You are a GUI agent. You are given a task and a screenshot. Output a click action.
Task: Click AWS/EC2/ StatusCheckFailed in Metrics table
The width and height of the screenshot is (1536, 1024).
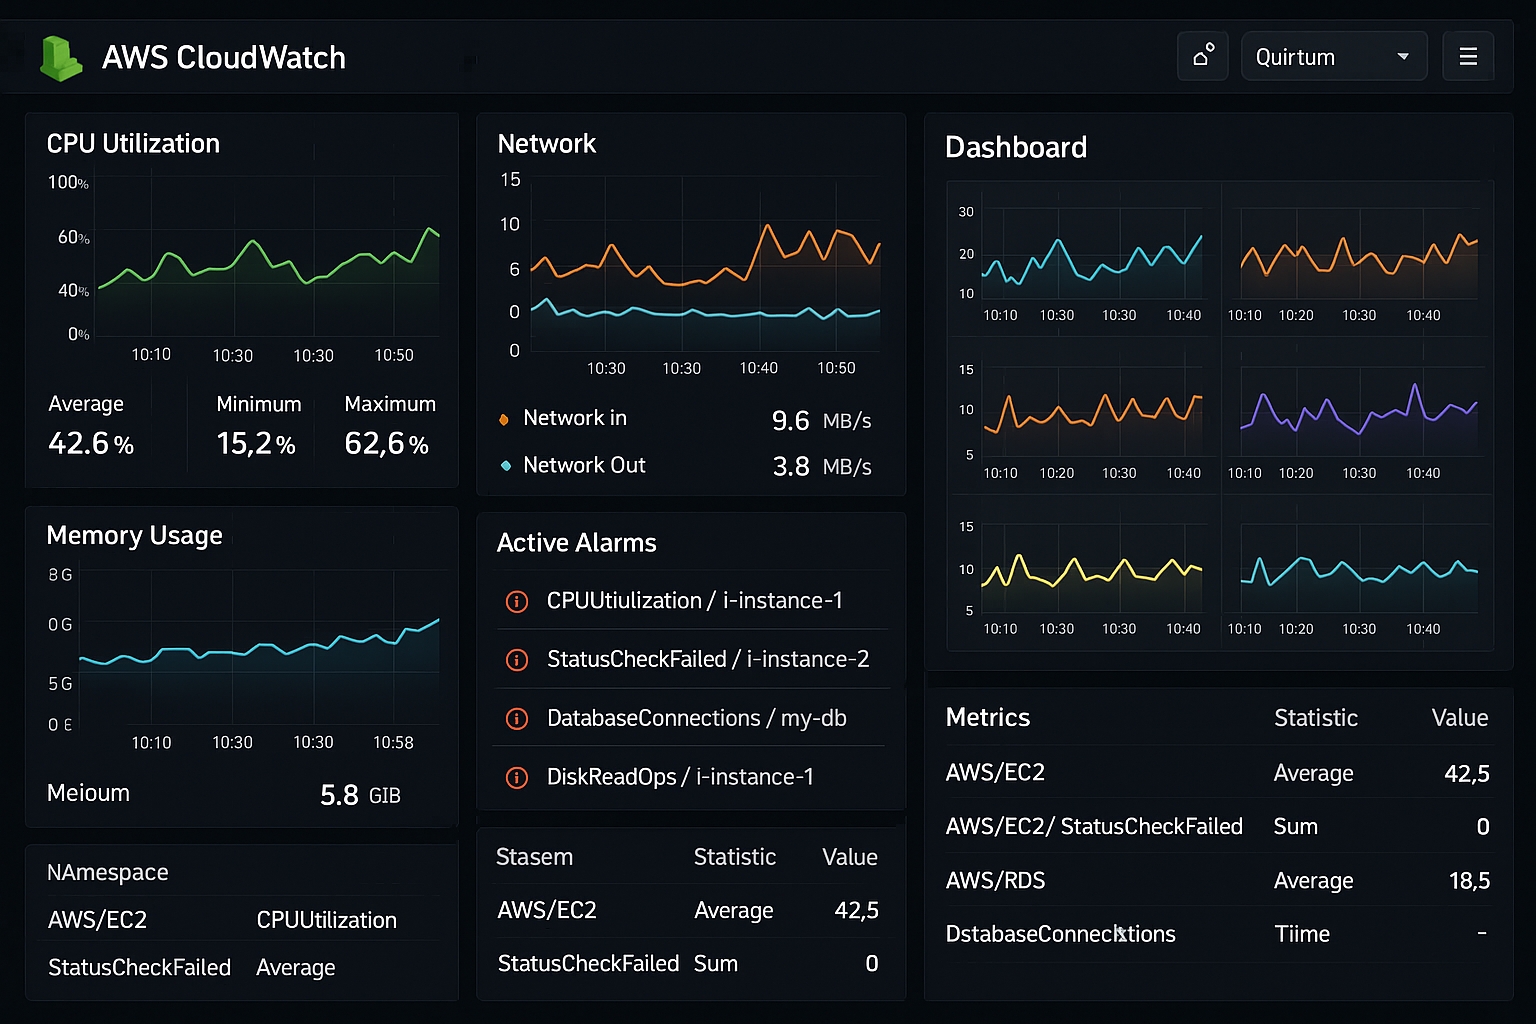[1094, 826]
